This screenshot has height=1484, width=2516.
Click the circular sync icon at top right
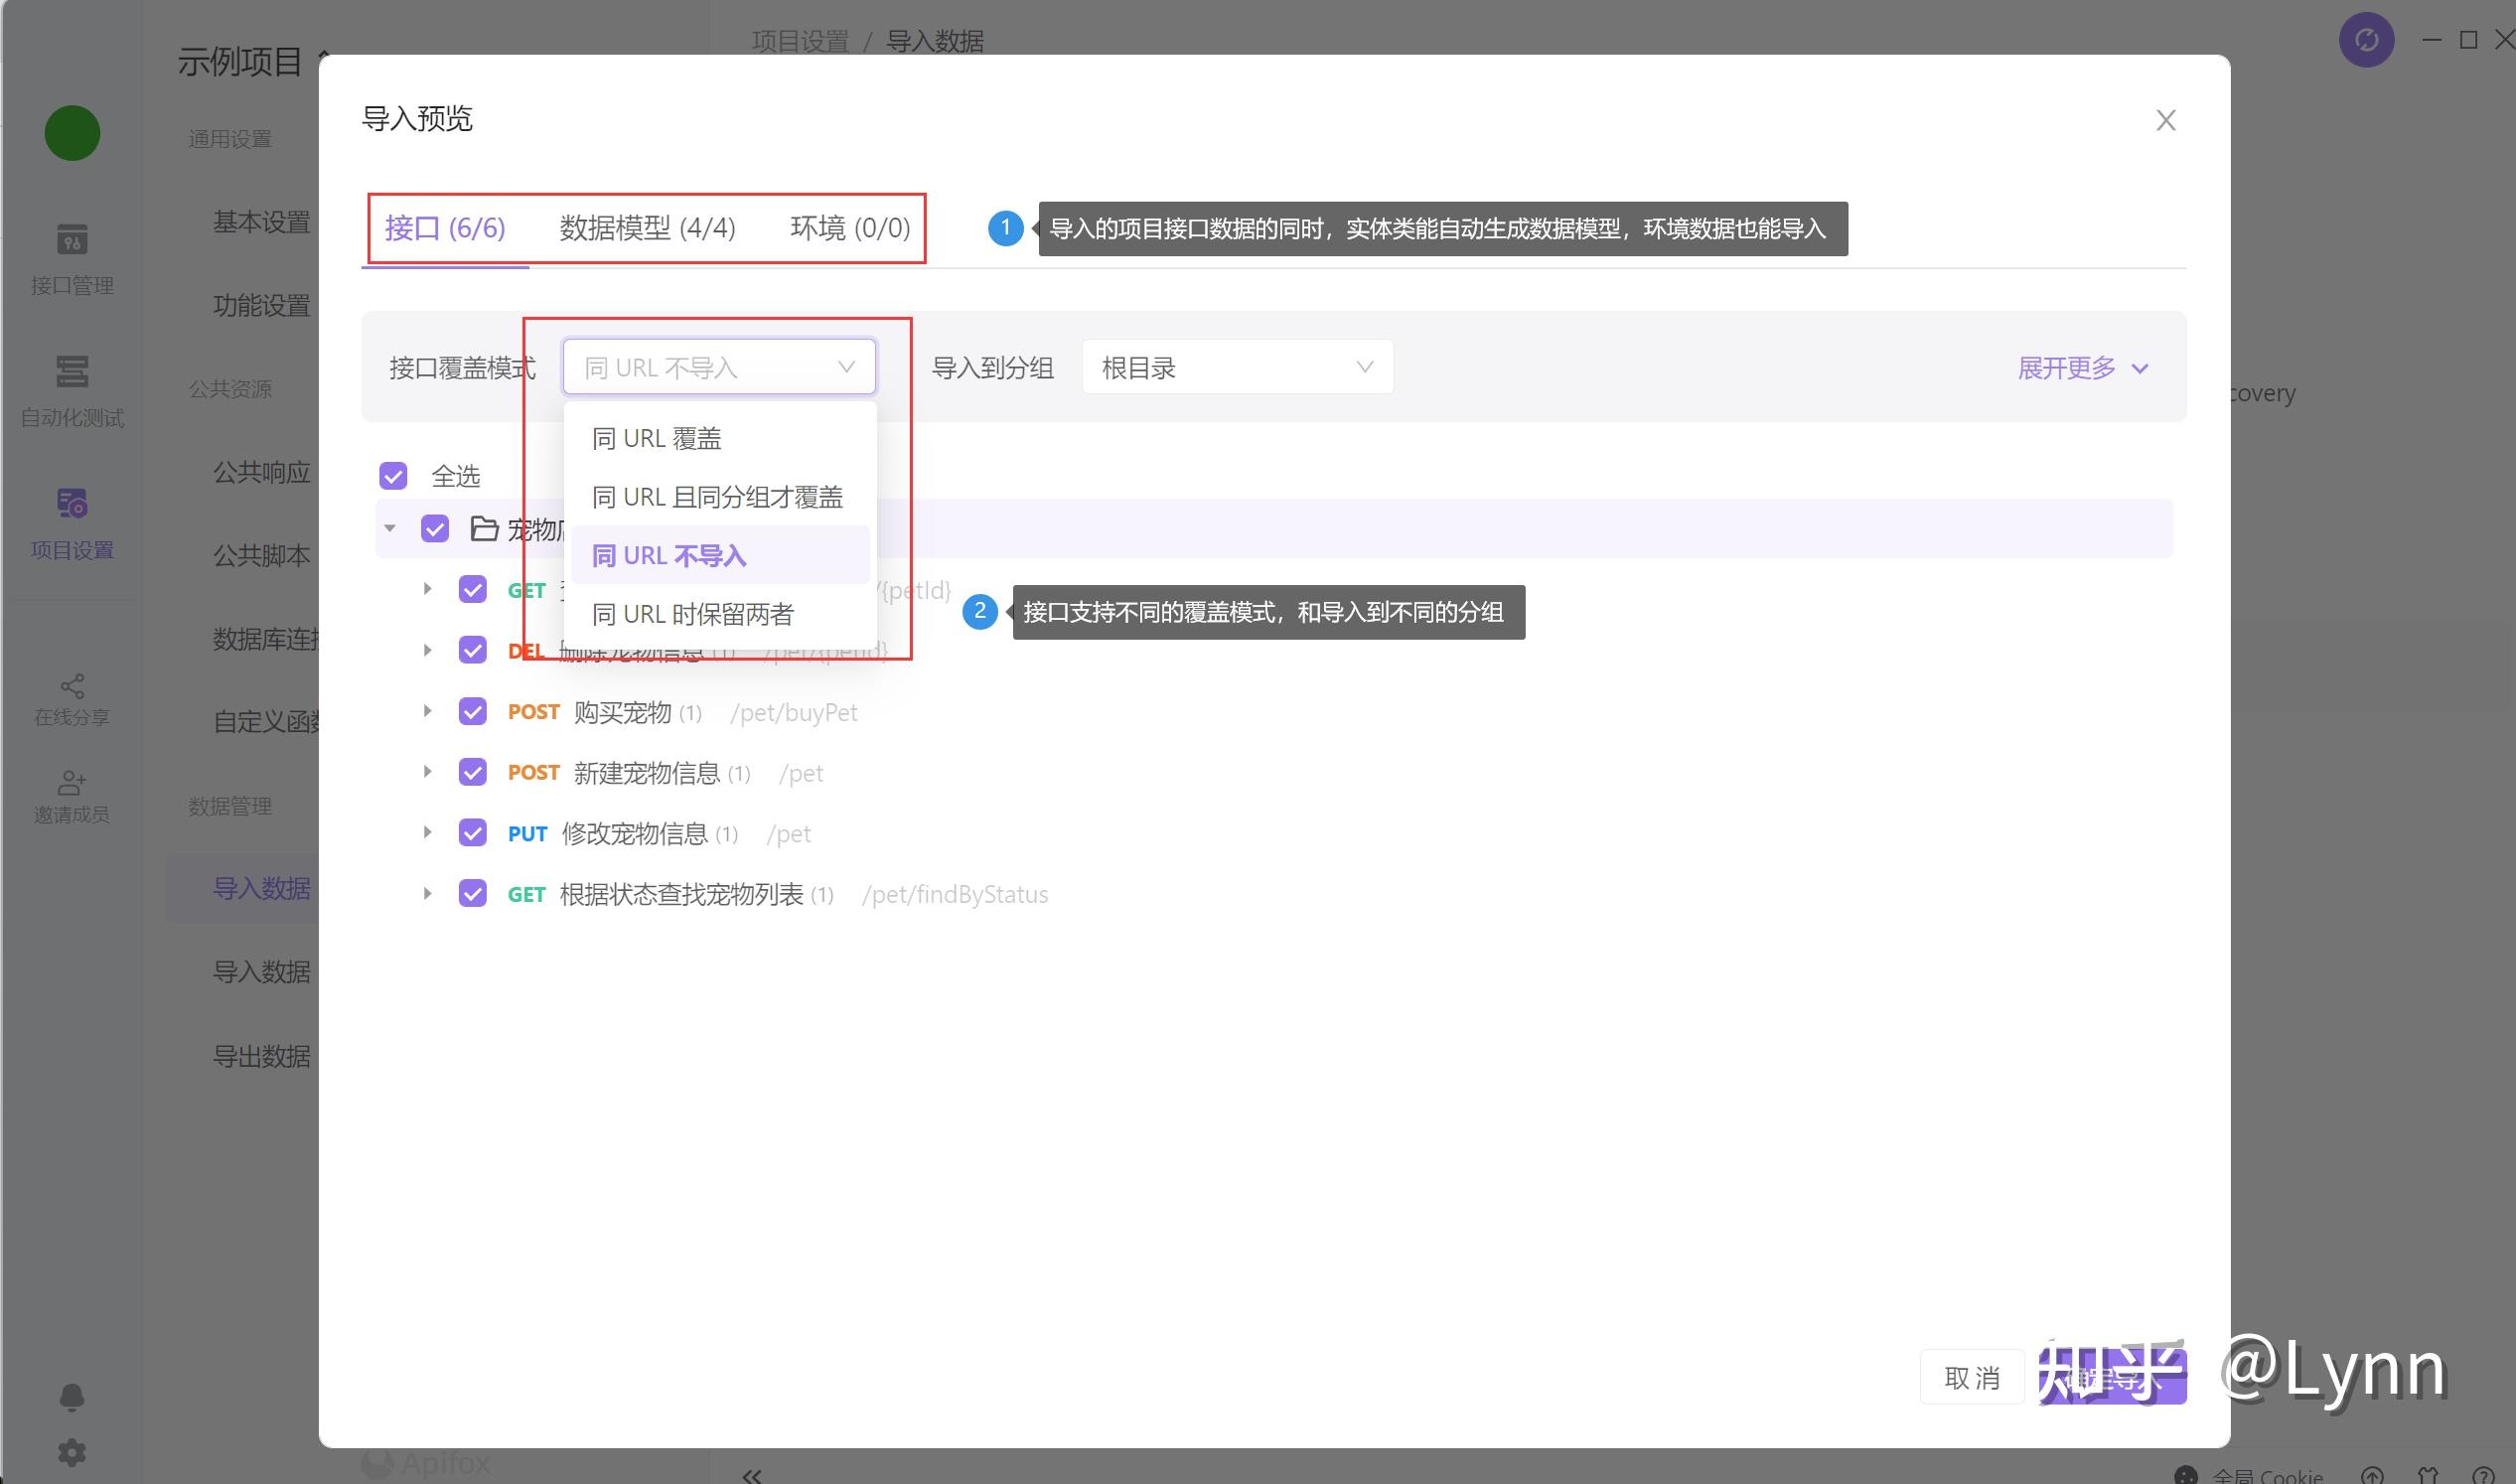pyautogui.click(x=2366, y=40)
